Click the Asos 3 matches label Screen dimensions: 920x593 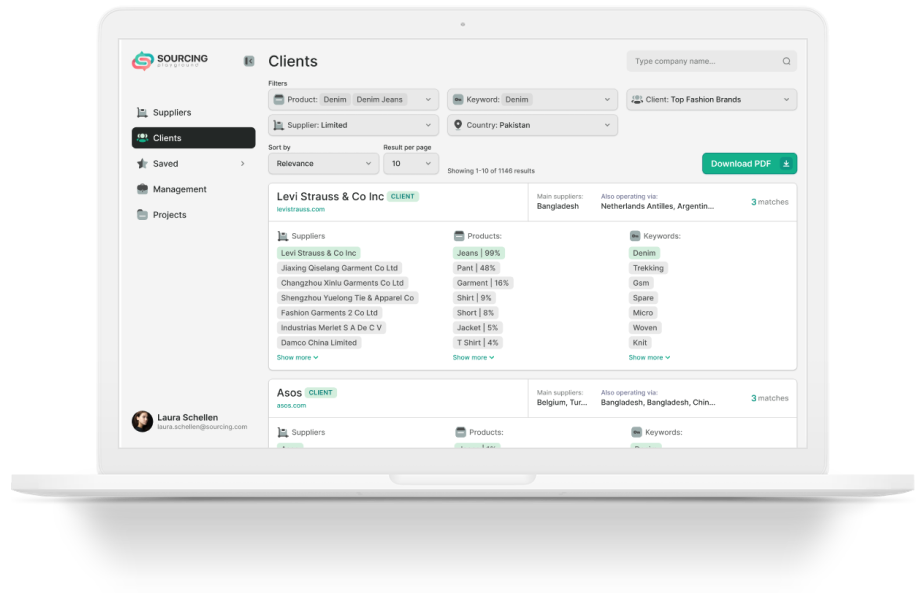tap(770, 398)
